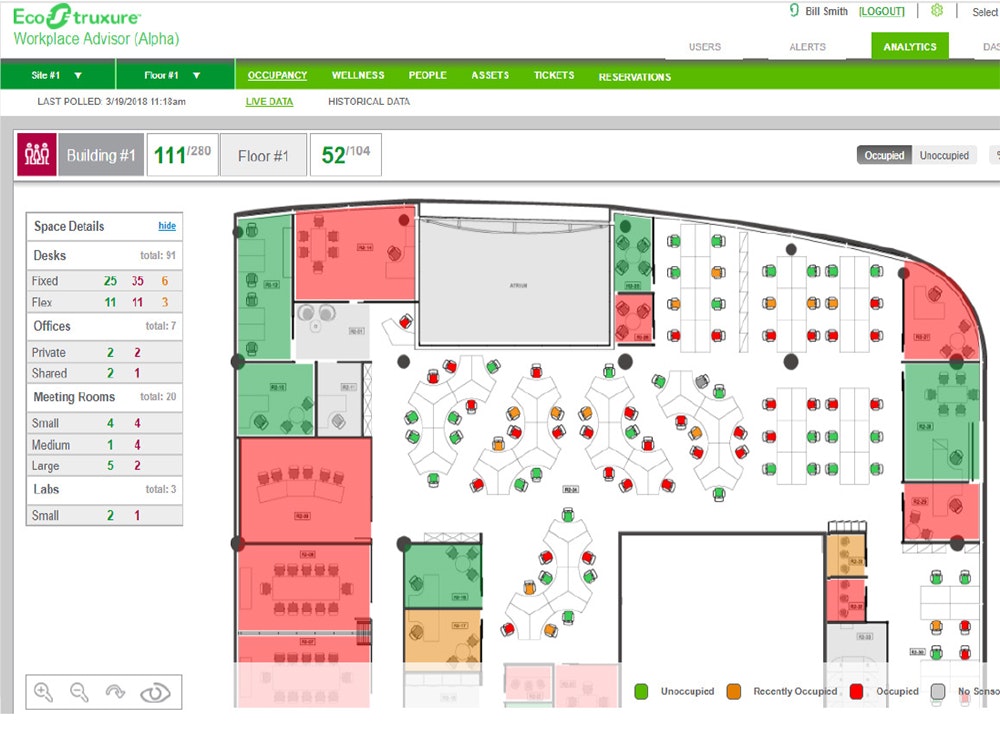Select the Unoccupied display toggle
1000x740 pixels.
pyautogui.click(x=944, y=155)
